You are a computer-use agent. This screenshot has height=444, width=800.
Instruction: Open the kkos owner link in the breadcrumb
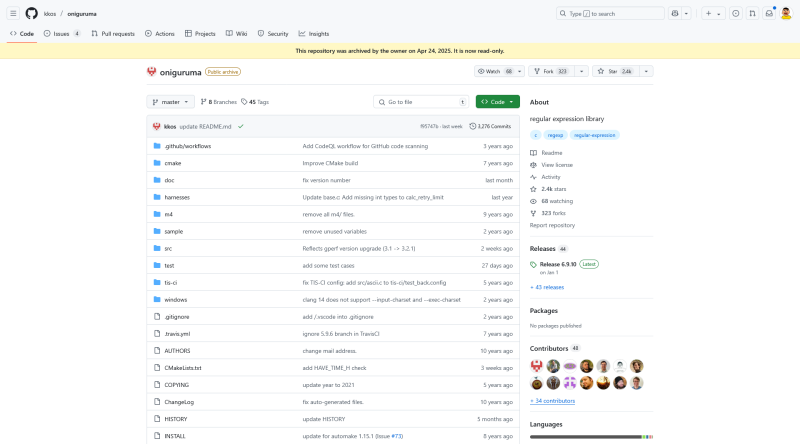[x=50, y=14]
